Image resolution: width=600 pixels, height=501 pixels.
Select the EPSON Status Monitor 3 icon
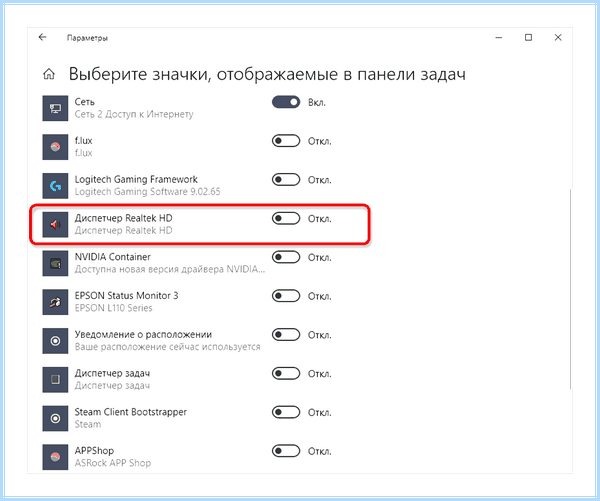[55, 302]
